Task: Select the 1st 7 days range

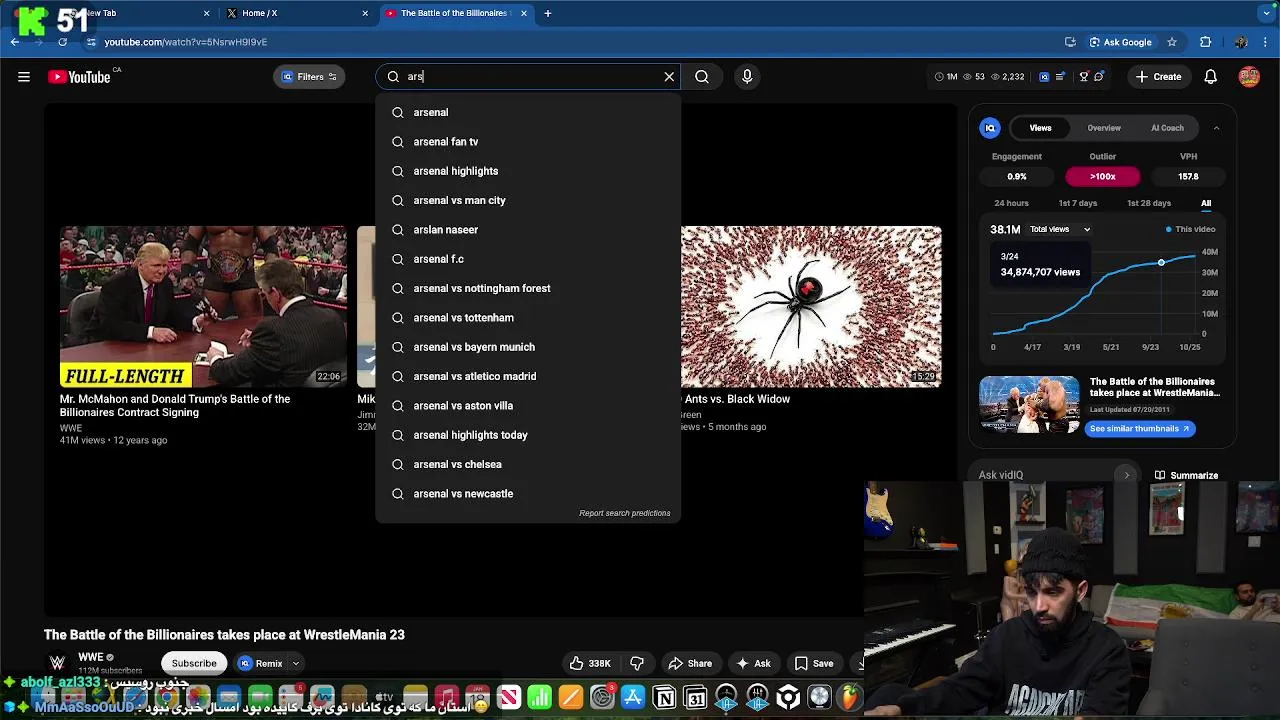Action: (1078, 203)
